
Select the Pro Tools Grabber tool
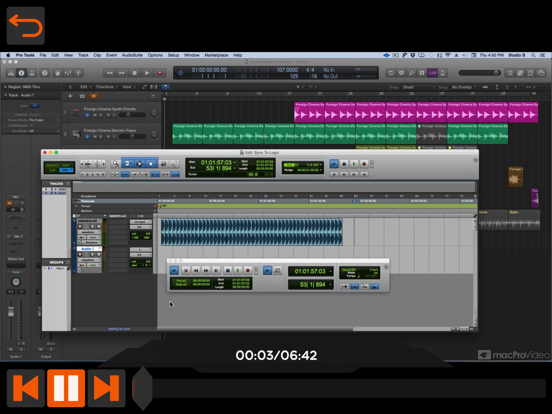151,163
